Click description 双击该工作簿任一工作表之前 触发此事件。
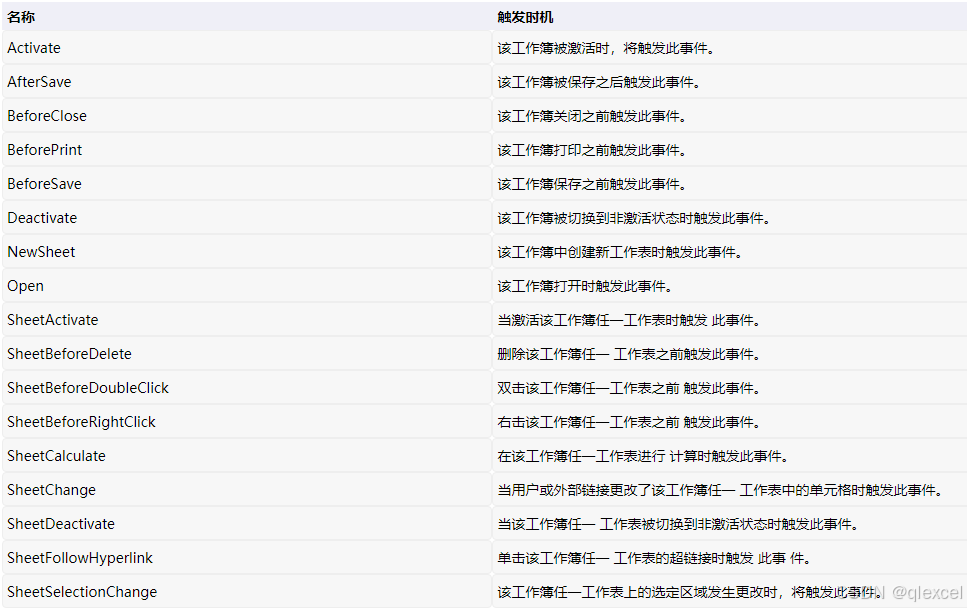 628,388
